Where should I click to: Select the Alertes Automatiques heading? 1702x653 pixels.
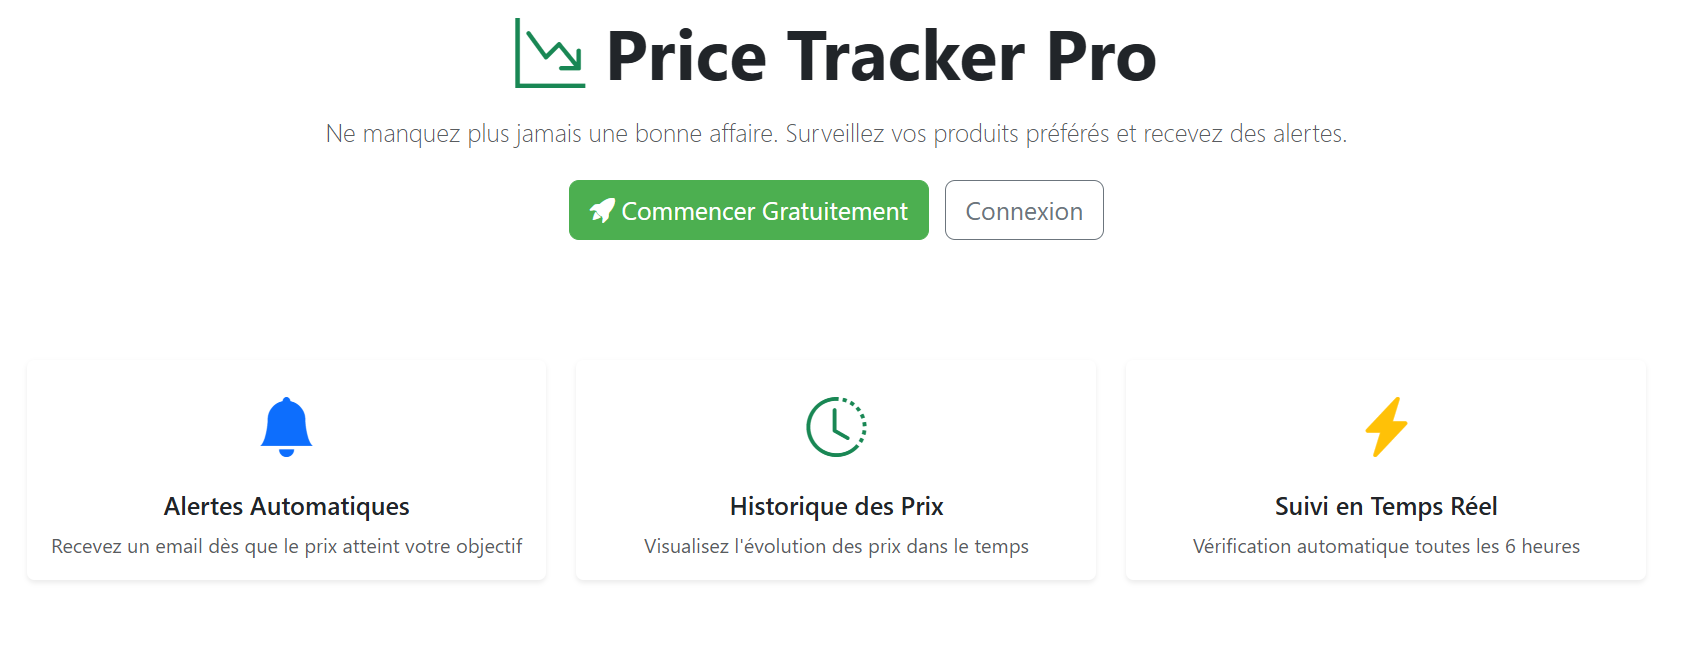[x=287, y=506]
